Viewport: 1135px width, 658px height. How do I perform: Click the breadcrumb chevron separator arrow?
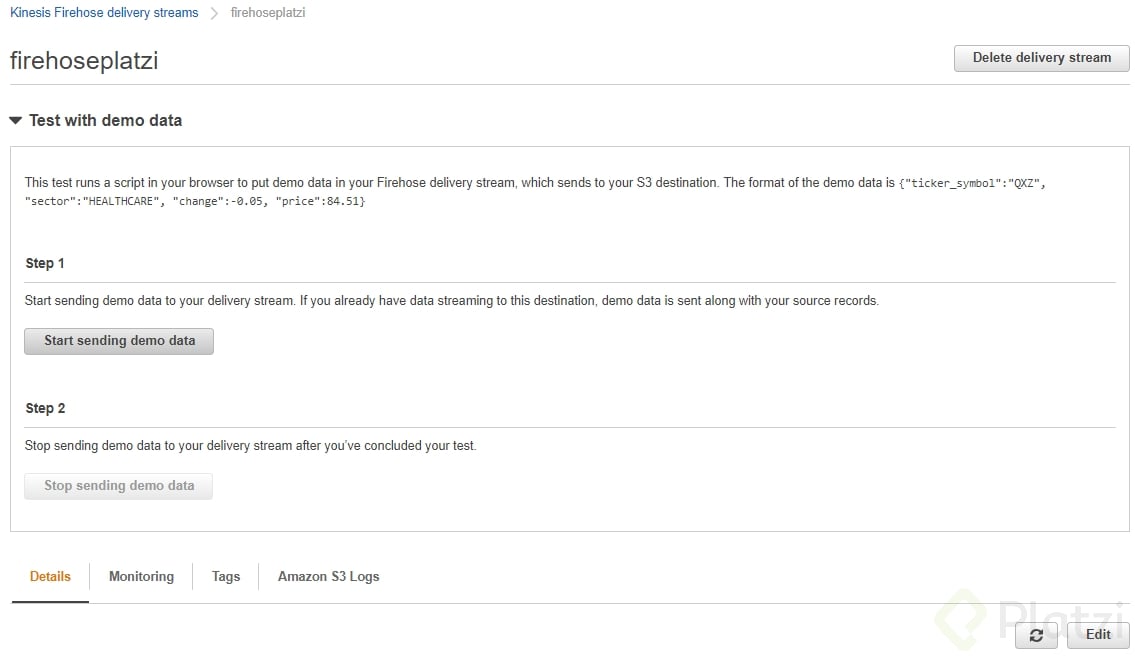[214, 13]
